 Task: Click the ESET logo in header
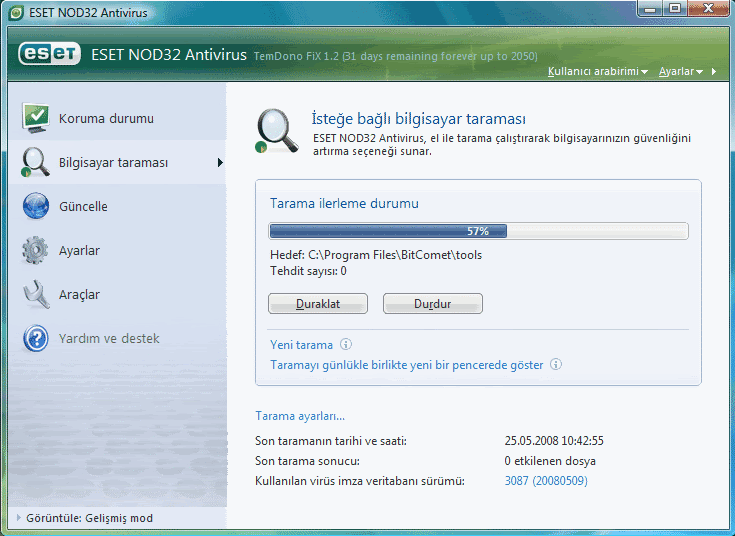[x=49, y=54]
